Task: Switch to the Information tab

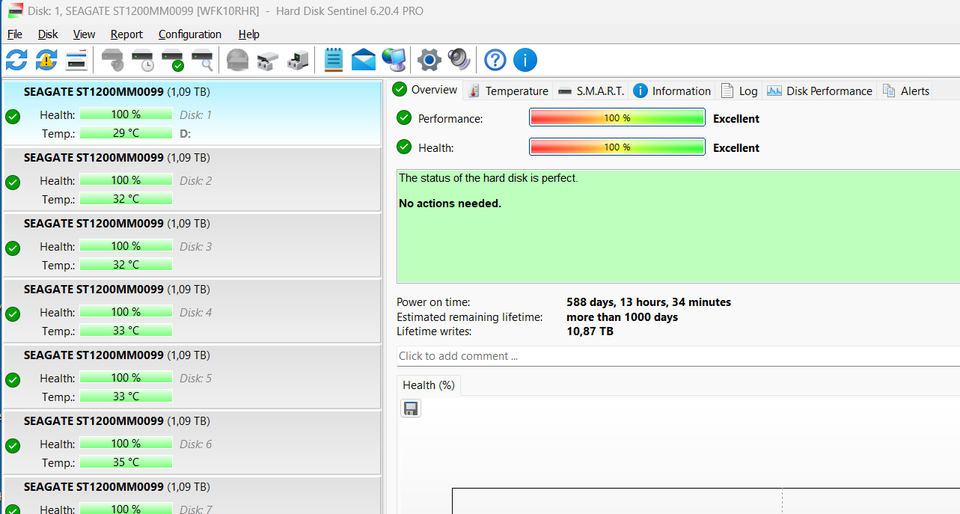Action: [672, 91]
